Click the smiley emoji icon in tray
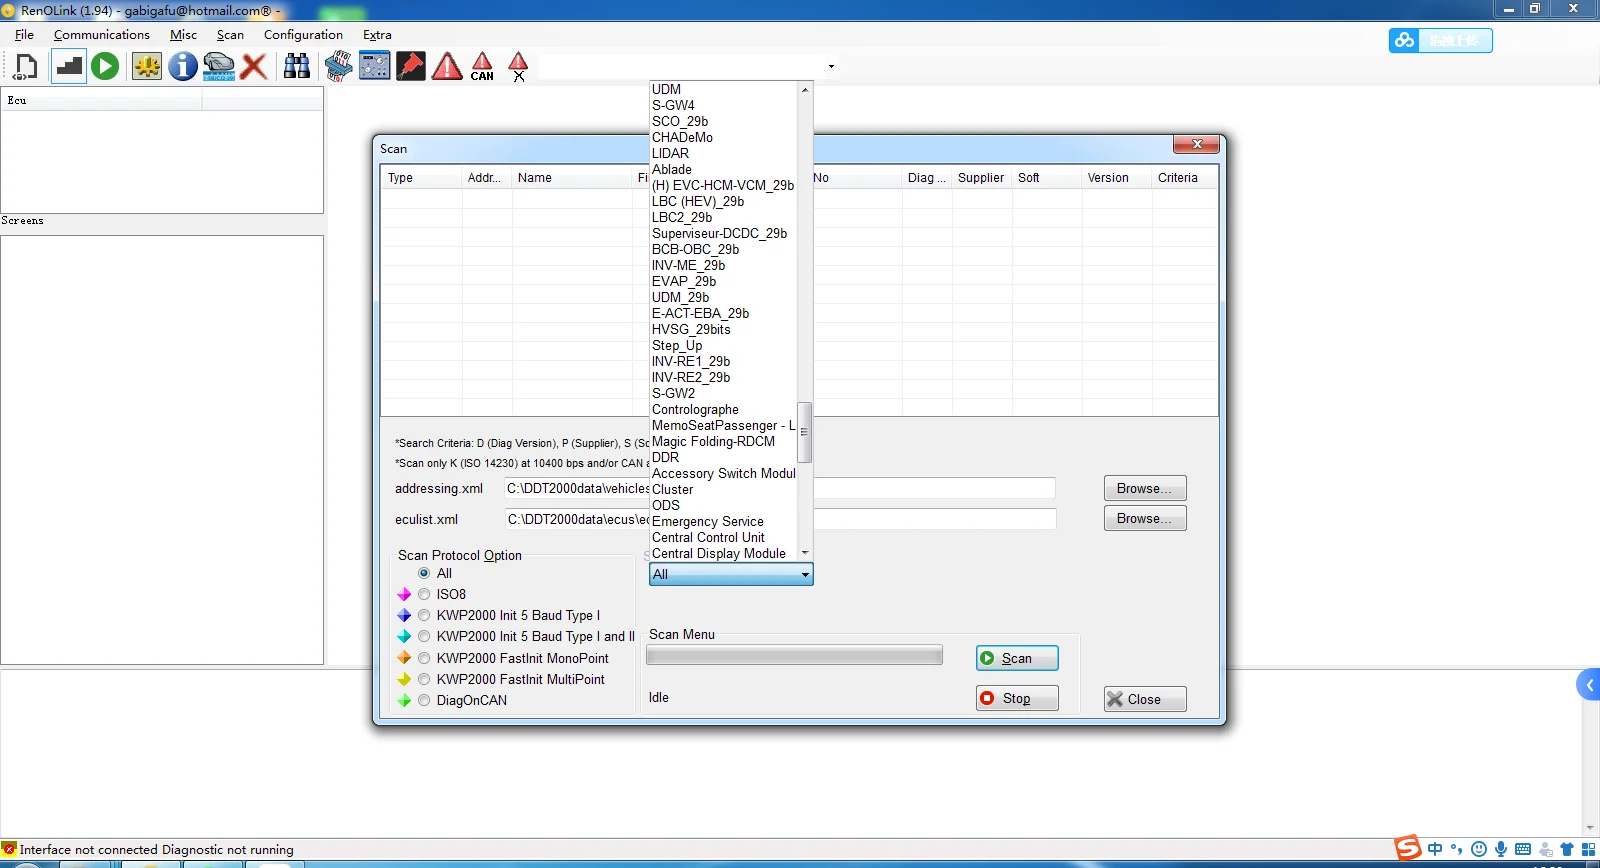 click(1479, 849)
